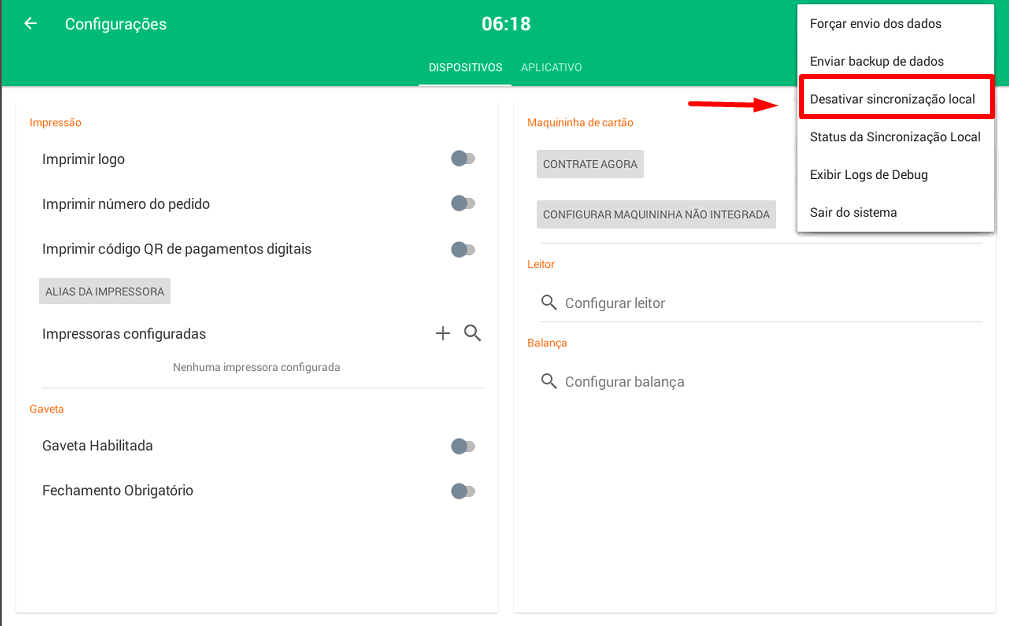Click the Gaveta section heading
The width and height of the screenshot is (1009, 626).
46,409
